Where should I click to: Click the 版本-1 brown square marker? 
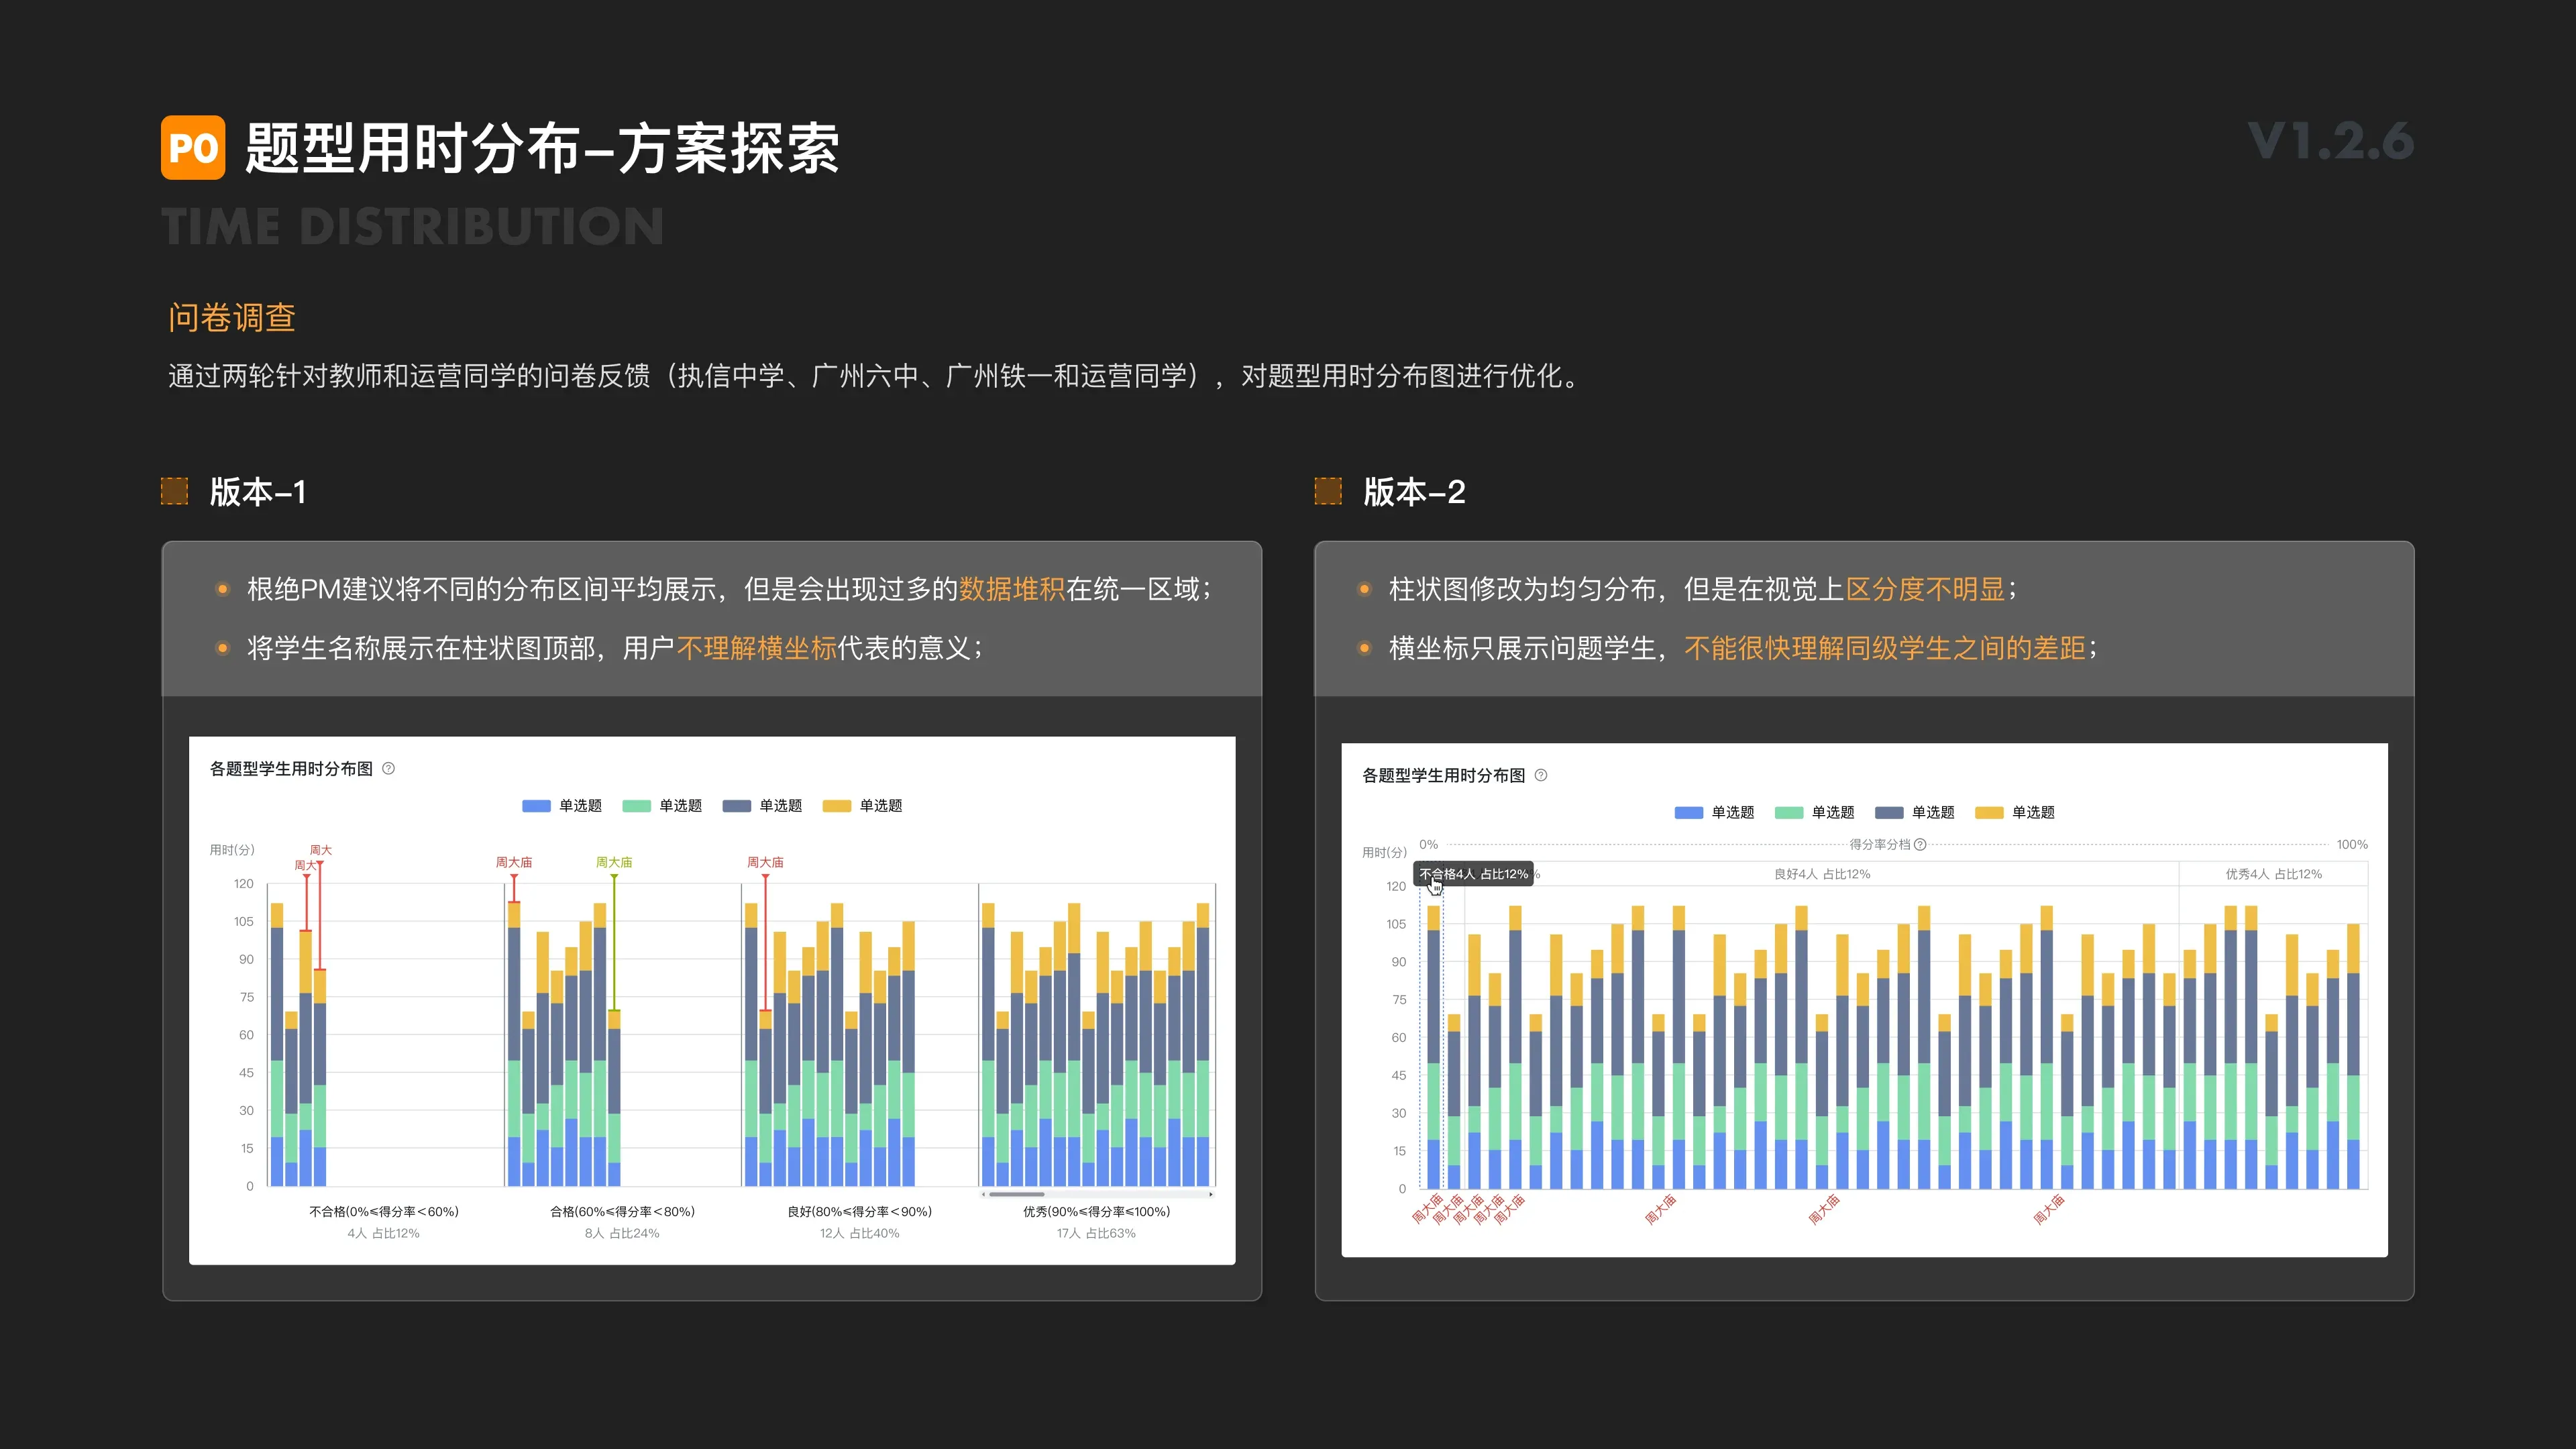[x=175, y=491]
